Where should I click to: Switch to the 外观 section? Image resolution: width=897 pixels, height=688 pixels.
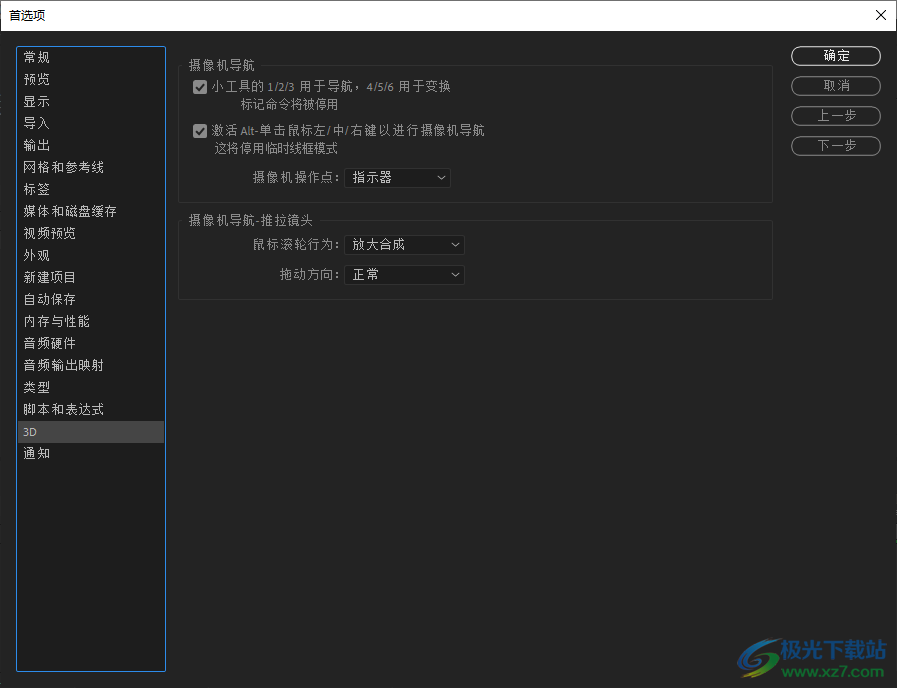(x=36, y=255)
